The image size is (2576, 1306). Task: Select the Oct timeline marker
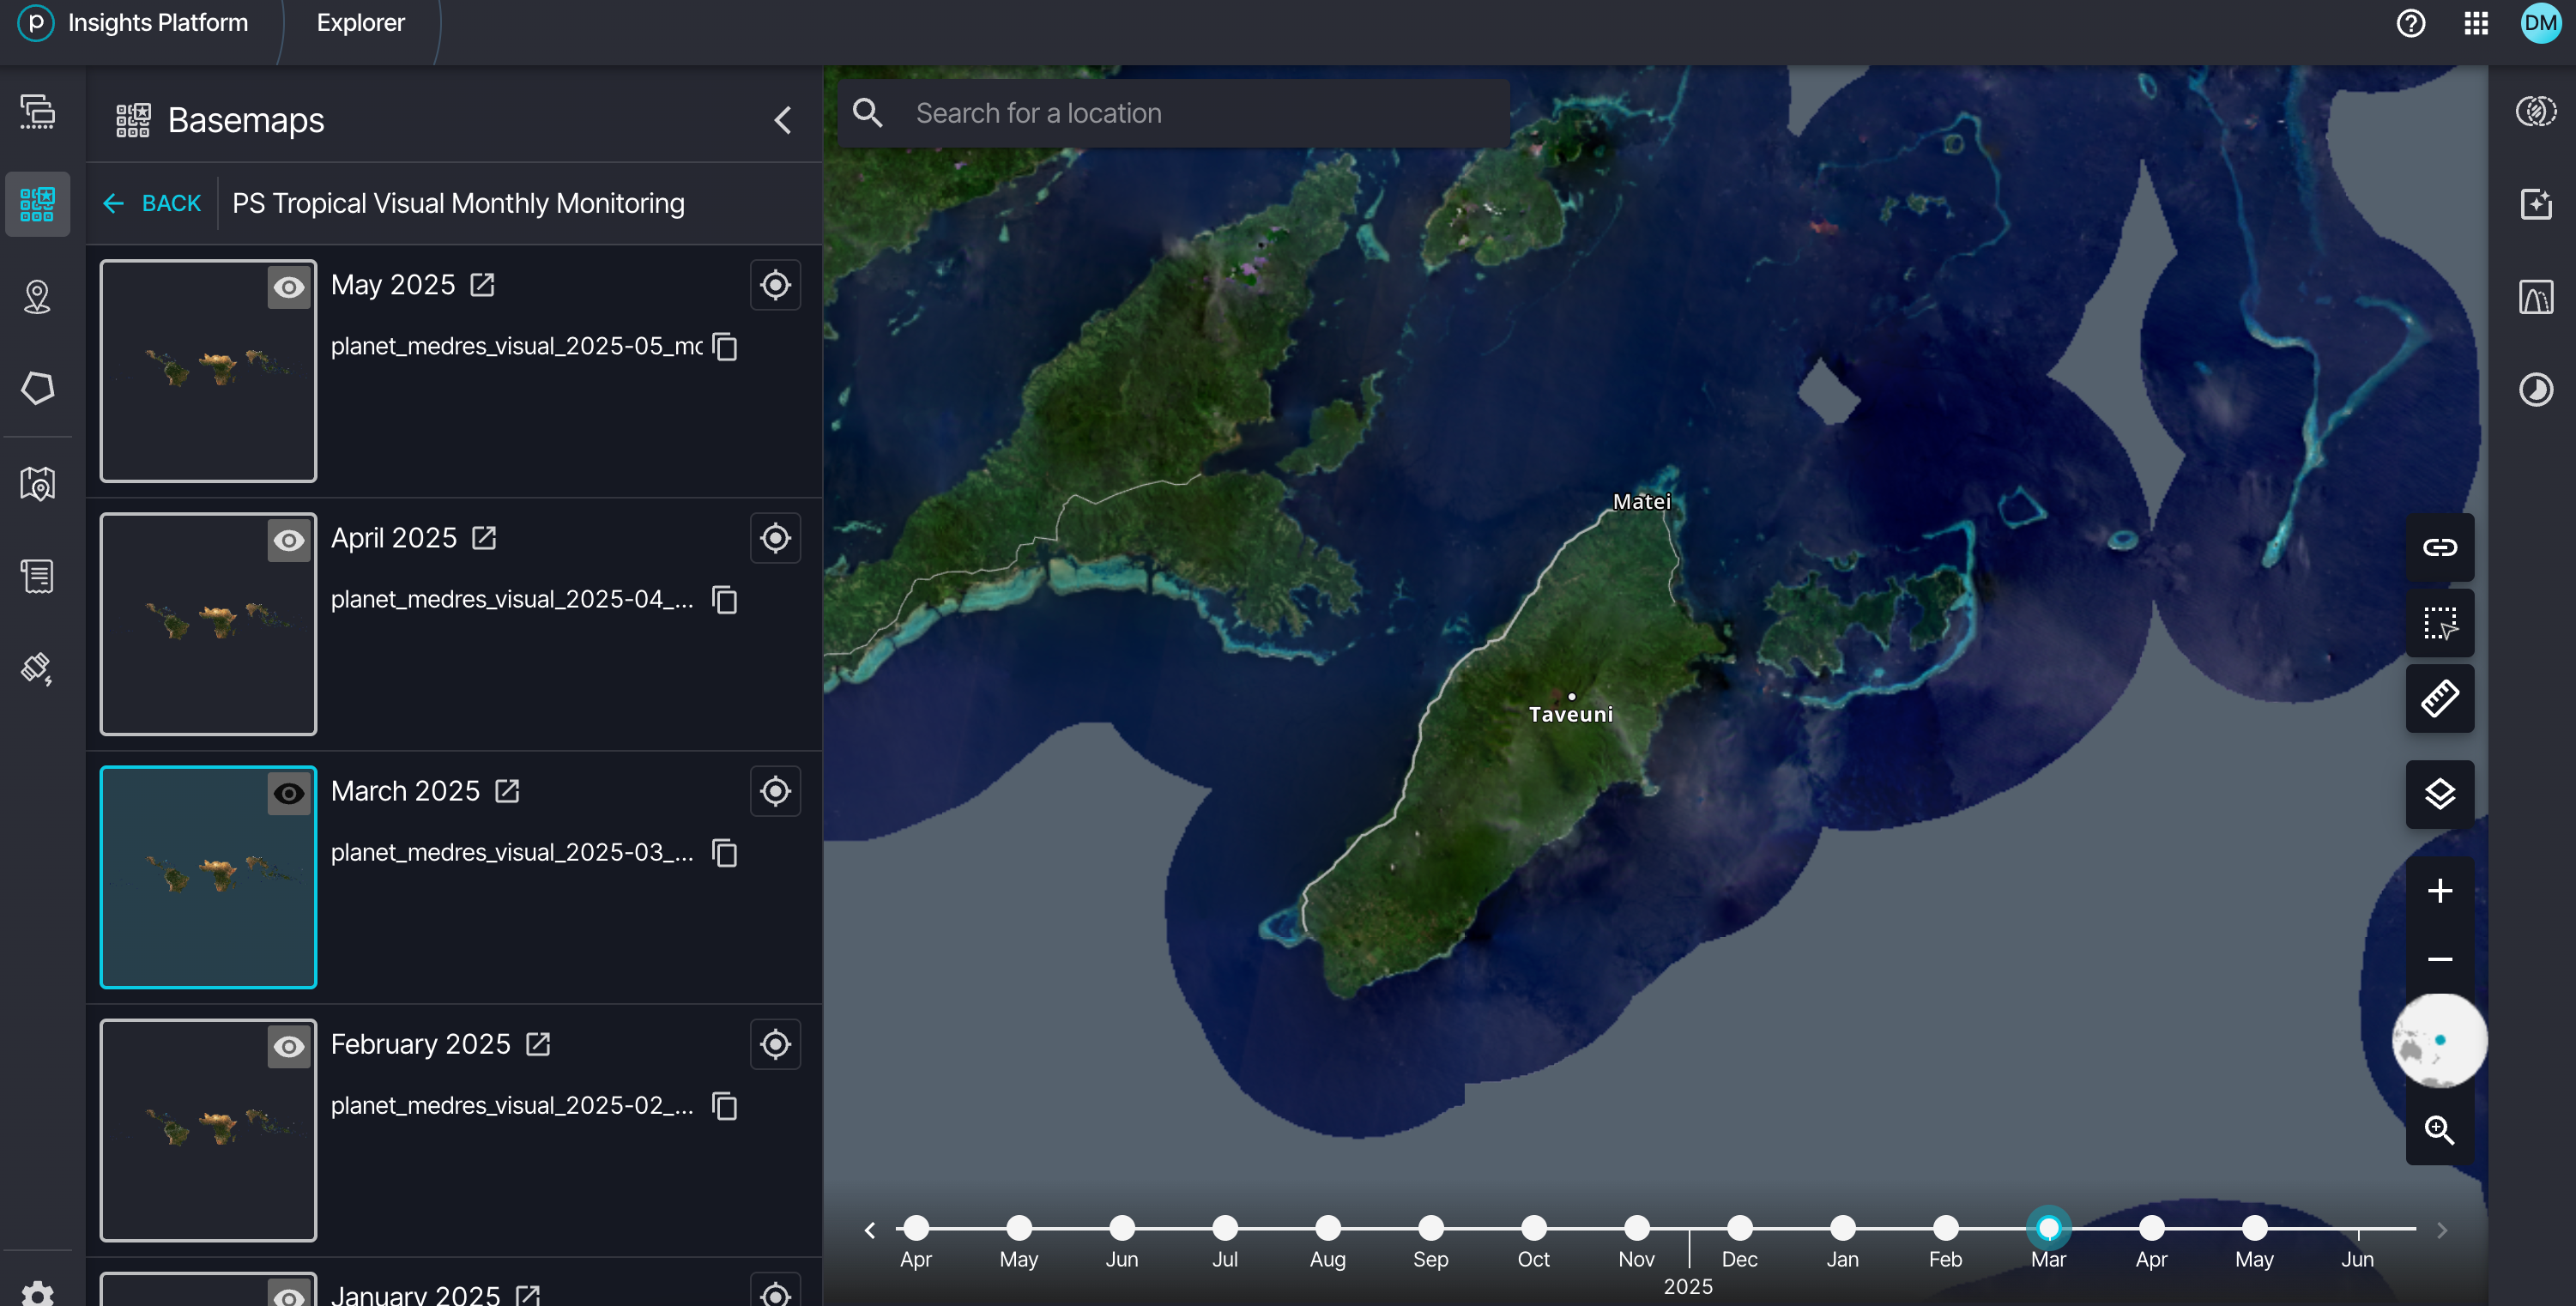[1534, 1228]
